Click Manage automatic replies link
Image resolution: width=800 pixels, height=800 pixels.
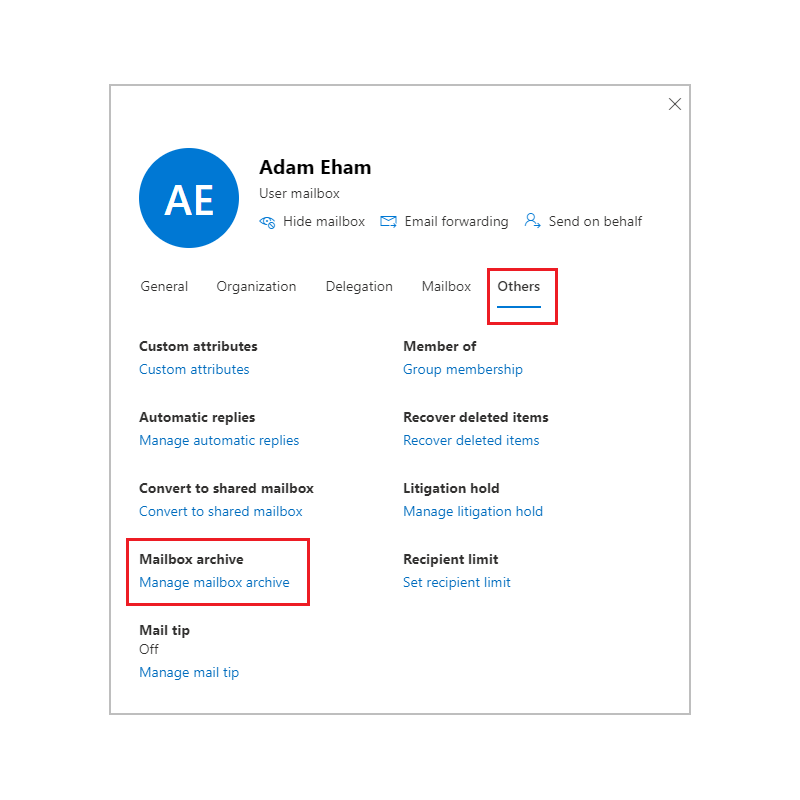pos(219,440)
